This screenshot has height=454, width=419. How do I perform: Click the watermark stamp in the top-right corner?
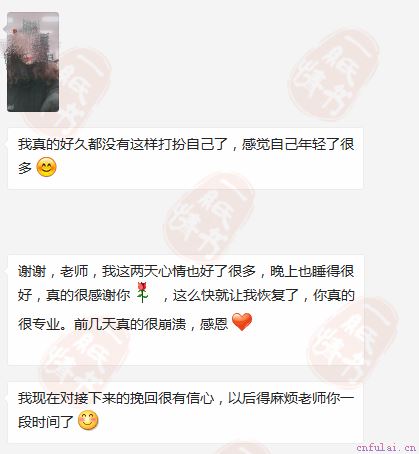point(334,75)
